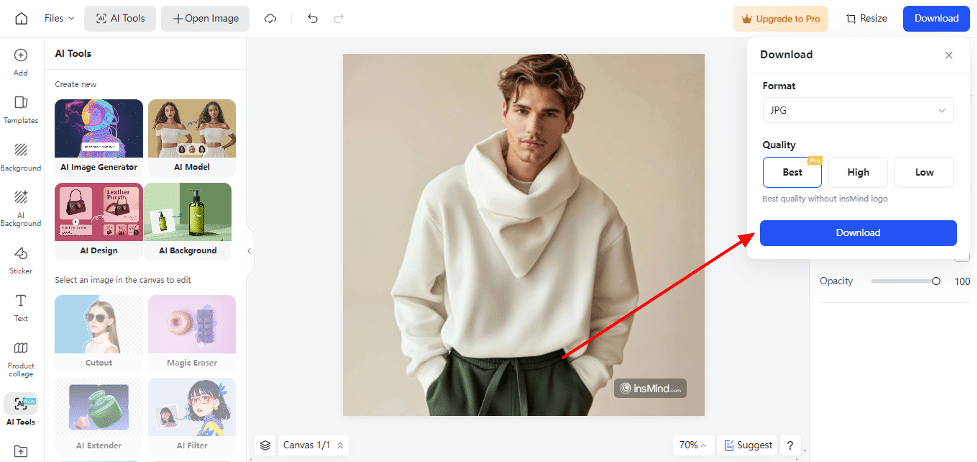Click the Undo arrow icon
This screenshot has width=977, height=462.
coord(313,19)
